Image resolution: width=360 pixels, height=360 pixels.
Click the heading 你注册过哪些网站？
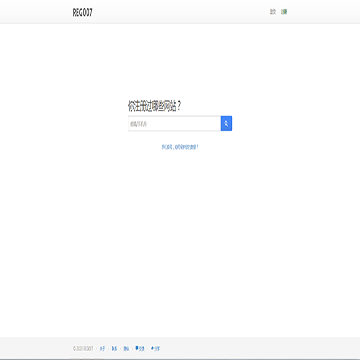pyautogui.click(x=155, y=106)
